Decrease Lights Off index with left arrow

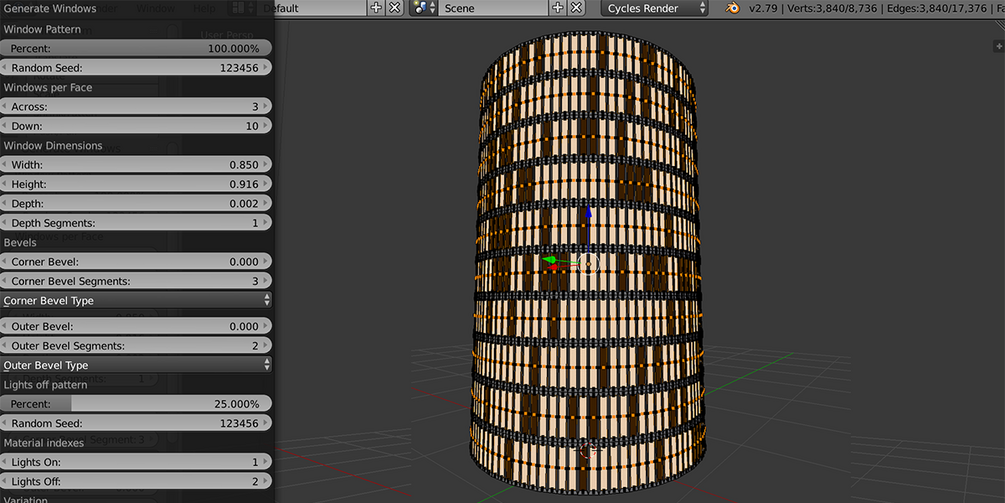coord(5,481)
